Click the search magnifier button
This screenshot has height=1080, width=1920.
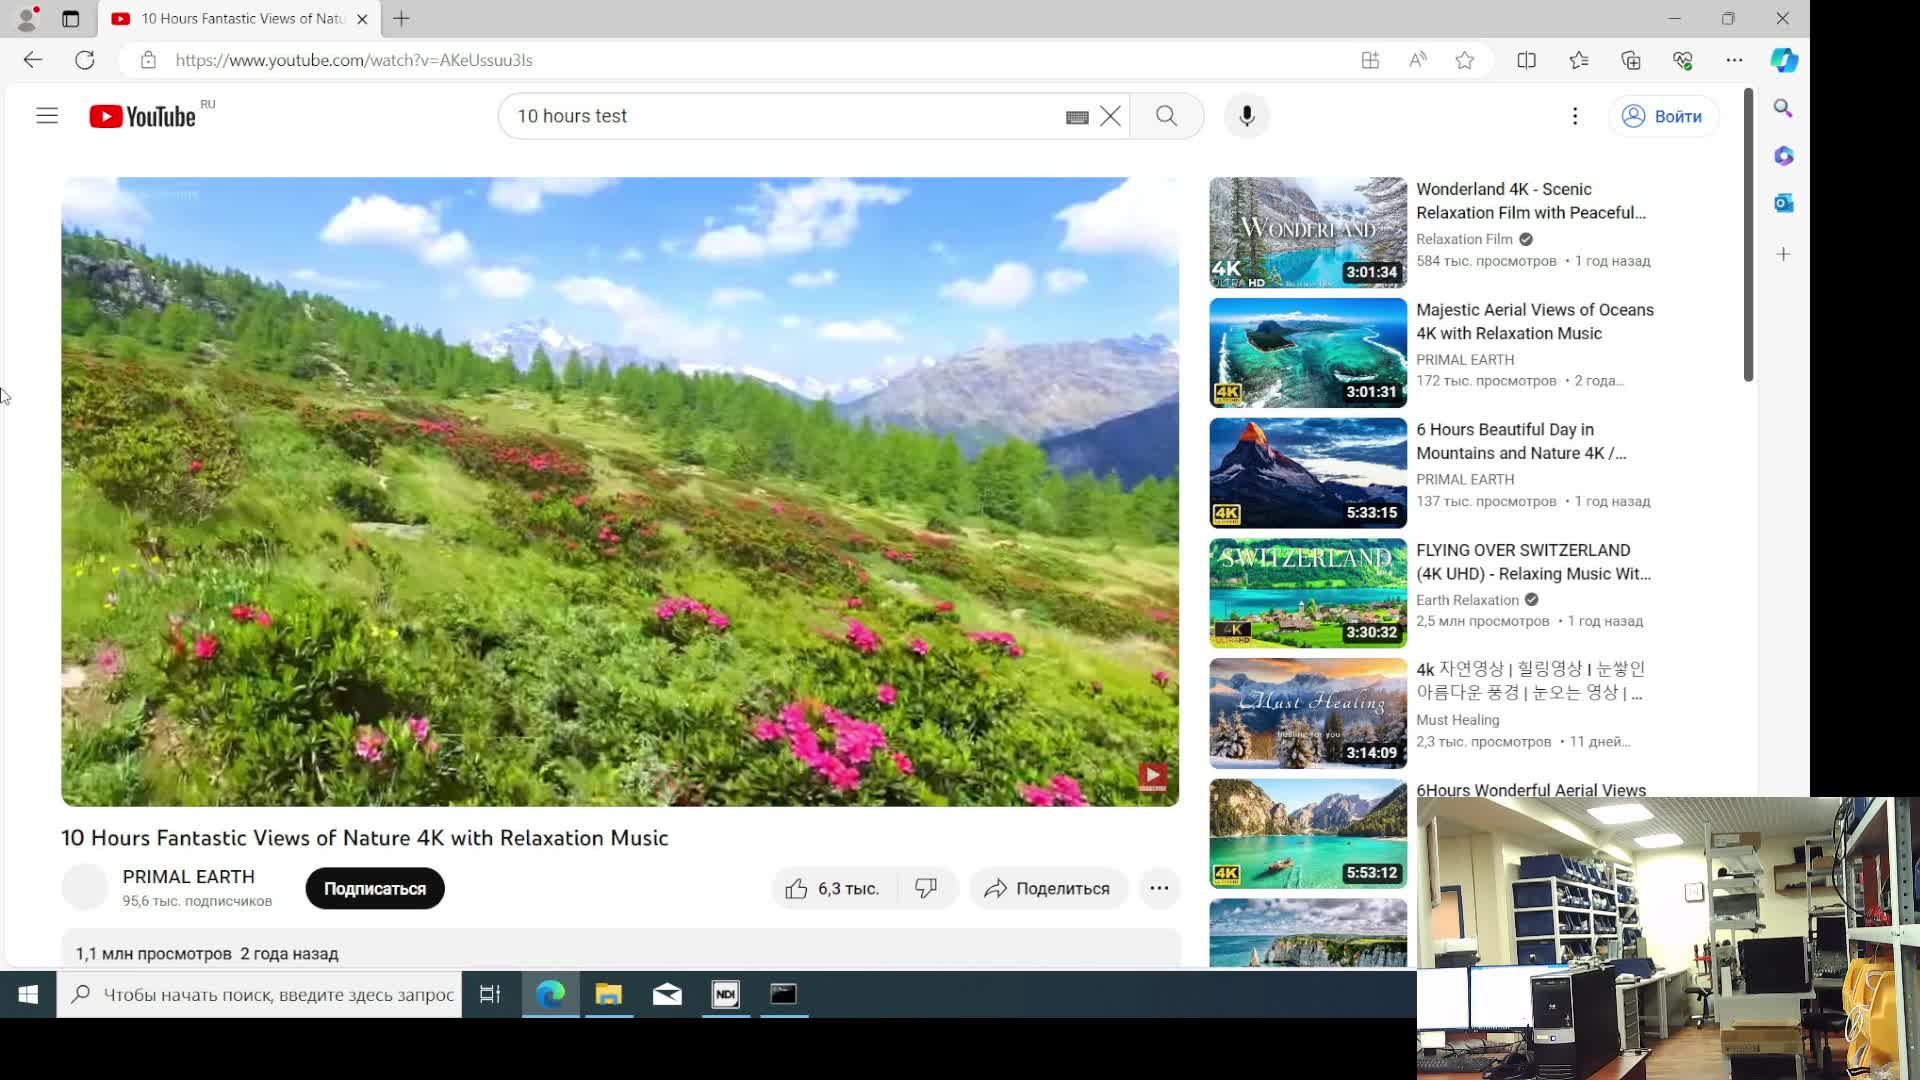[1166, 116]
